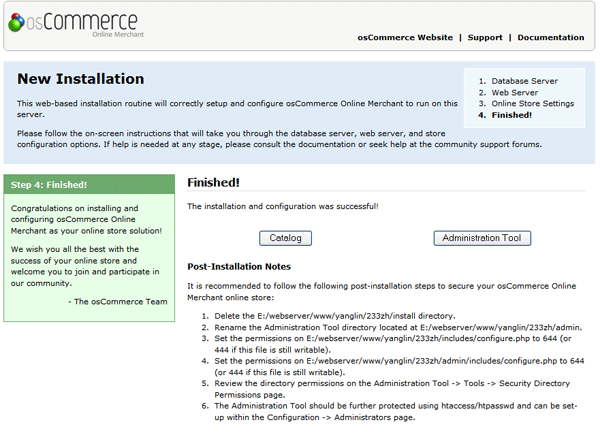Viewport: 600px width, 433px height.
Task: Click the bold Finished! step in list
Action: point(511,115)
